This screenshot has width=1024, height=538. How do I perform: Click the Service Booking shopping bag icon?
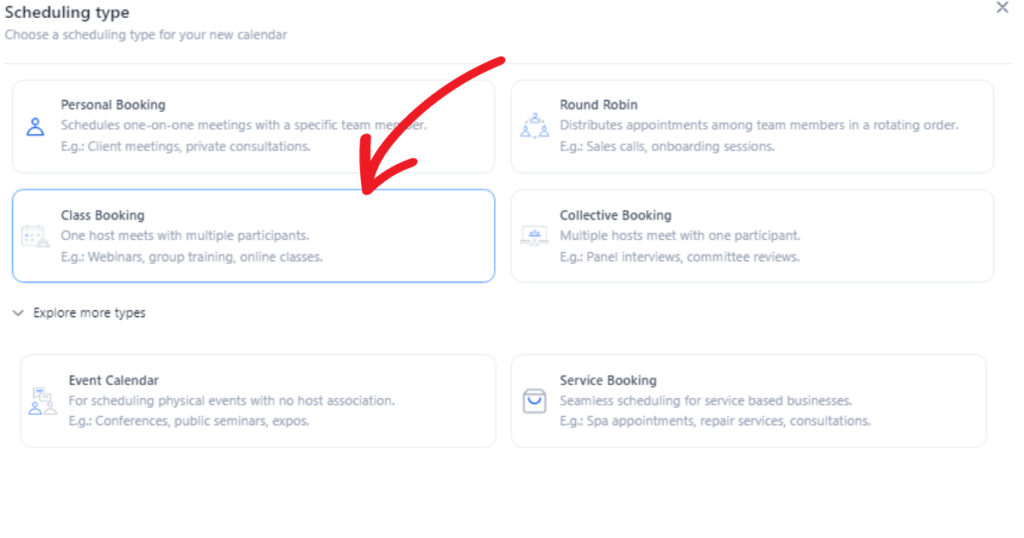(x=534, y=401)
